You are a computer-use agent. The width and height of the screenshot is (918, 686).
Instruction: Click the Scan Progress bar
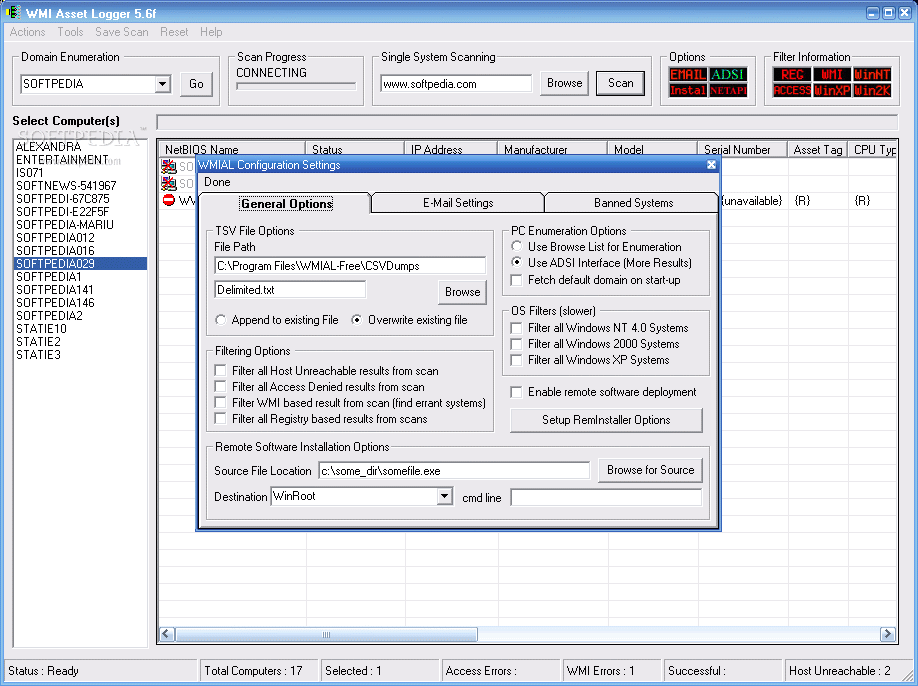pos(296,86)
